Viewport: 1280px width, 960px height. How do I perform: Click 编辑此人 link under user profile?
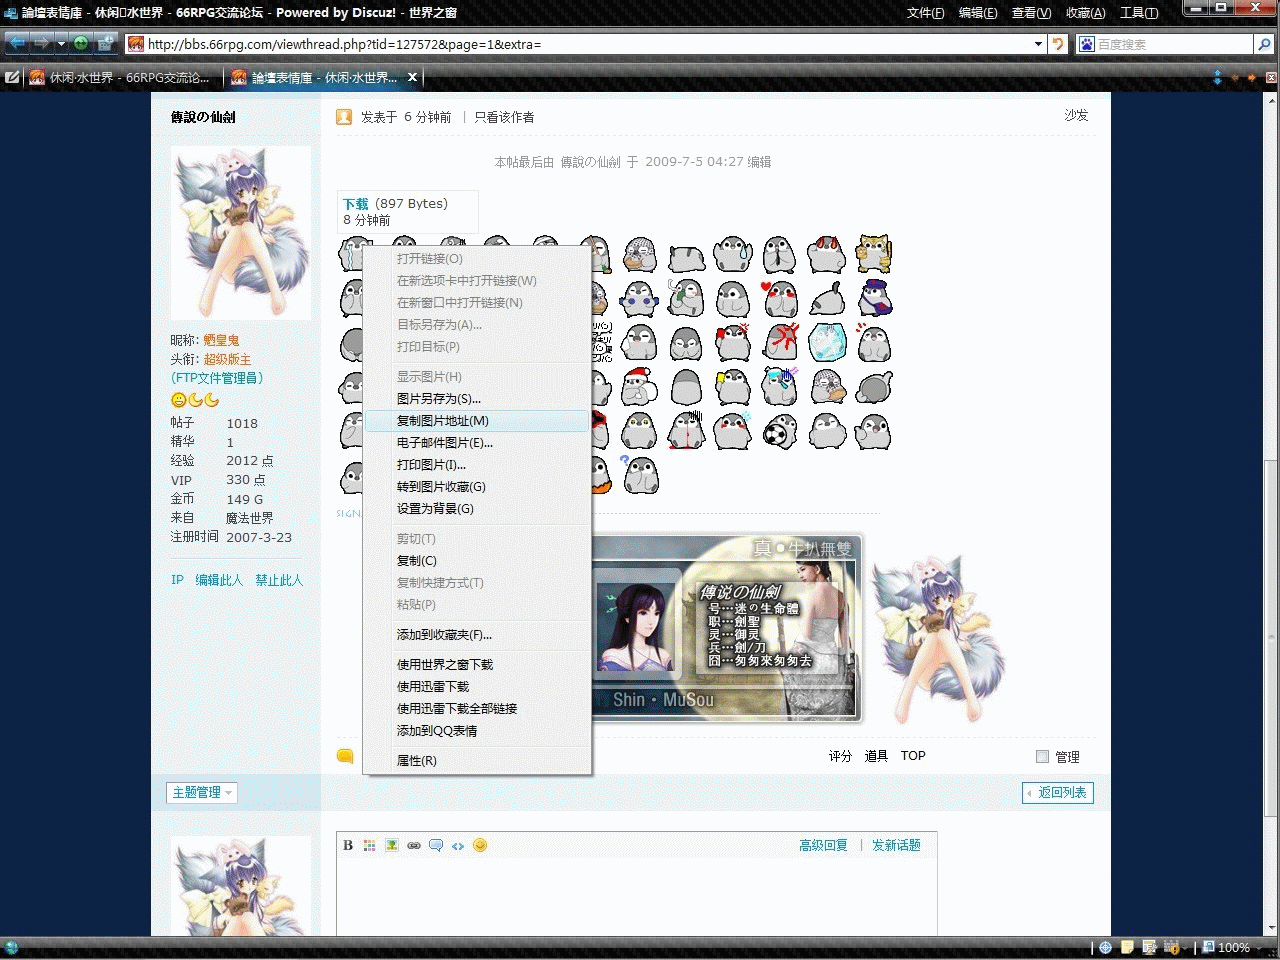[219, 580]
